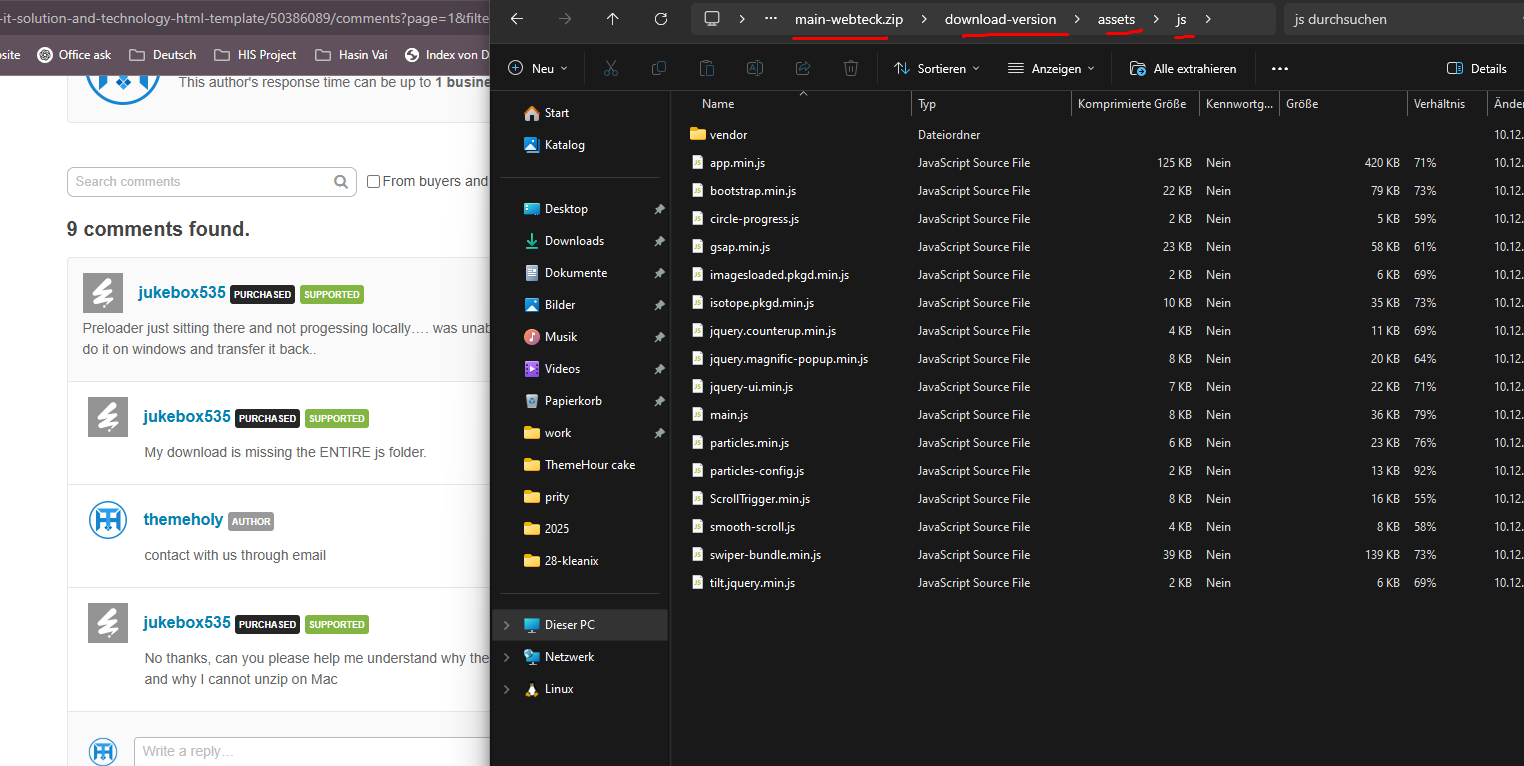The image size is (1524, 766).
Task: Click the delete trash icon
Action: click(851, 68)
